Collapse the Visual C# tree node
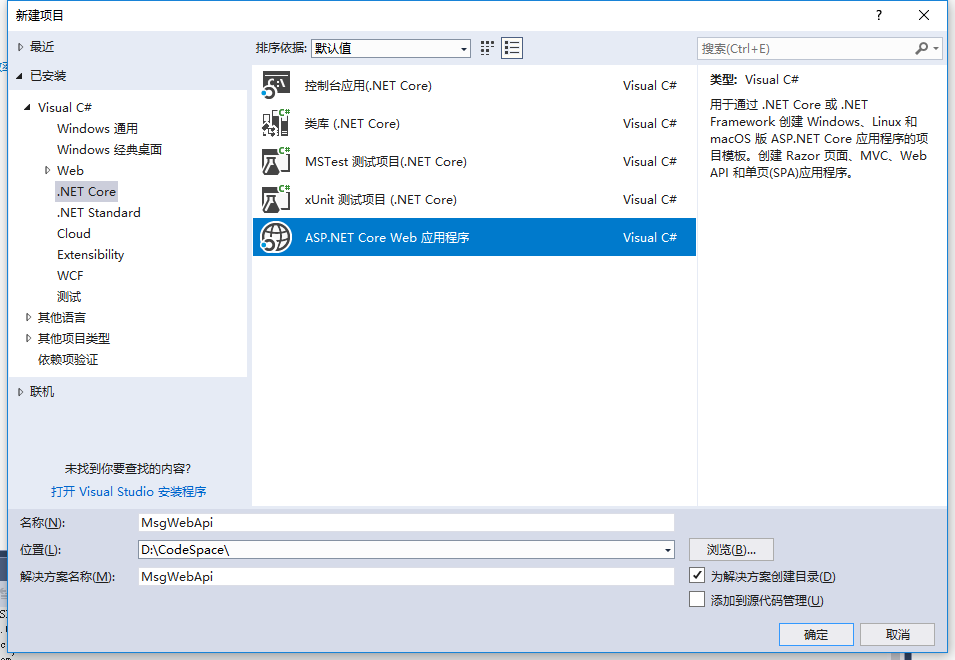This screenshot has height=660, width=955. (27, 107)
